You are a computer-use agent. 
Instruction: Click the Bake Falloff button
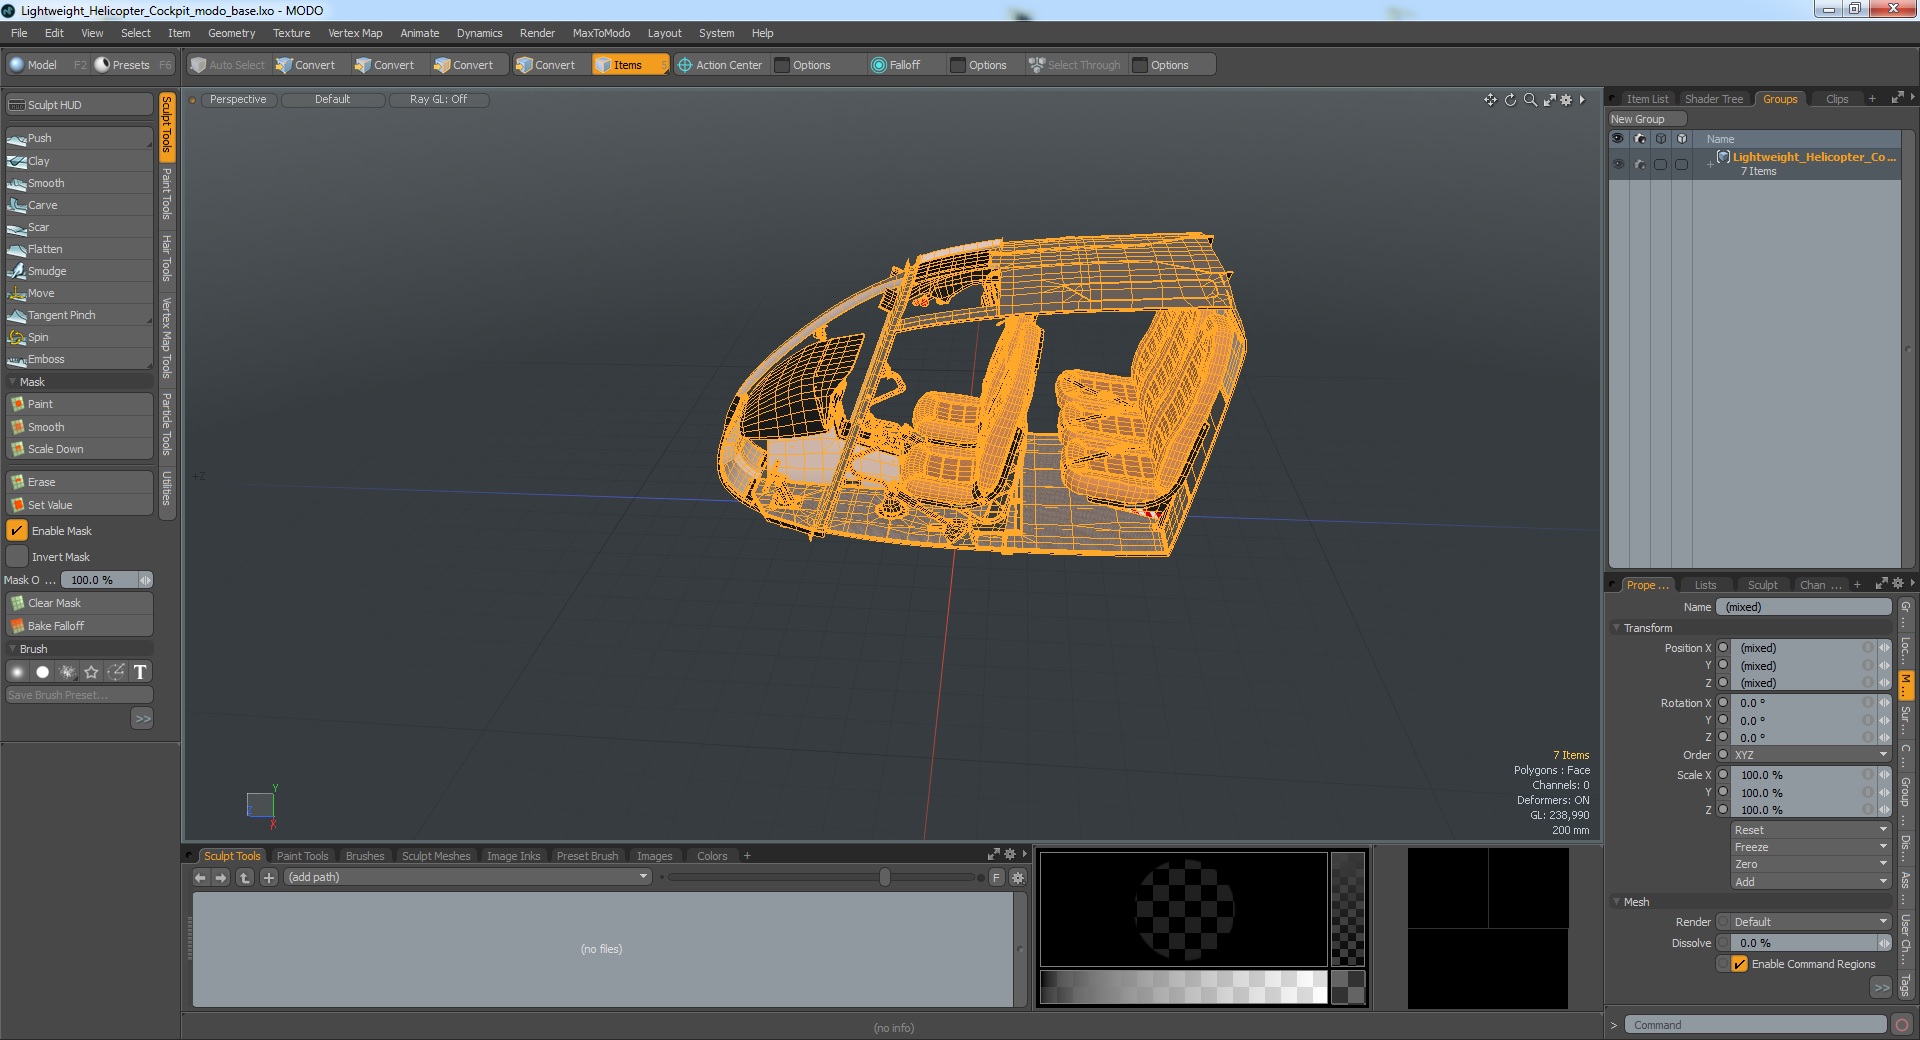[79, 626]
